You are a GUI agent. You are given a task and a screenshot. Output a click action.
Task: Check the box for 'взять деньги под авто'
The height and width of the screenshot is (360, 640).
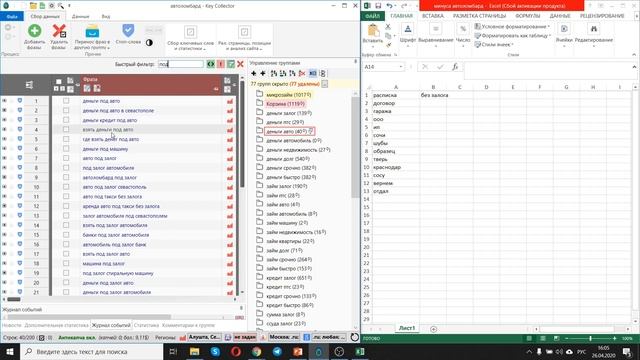pyautogui.click(x=66, y=129)
